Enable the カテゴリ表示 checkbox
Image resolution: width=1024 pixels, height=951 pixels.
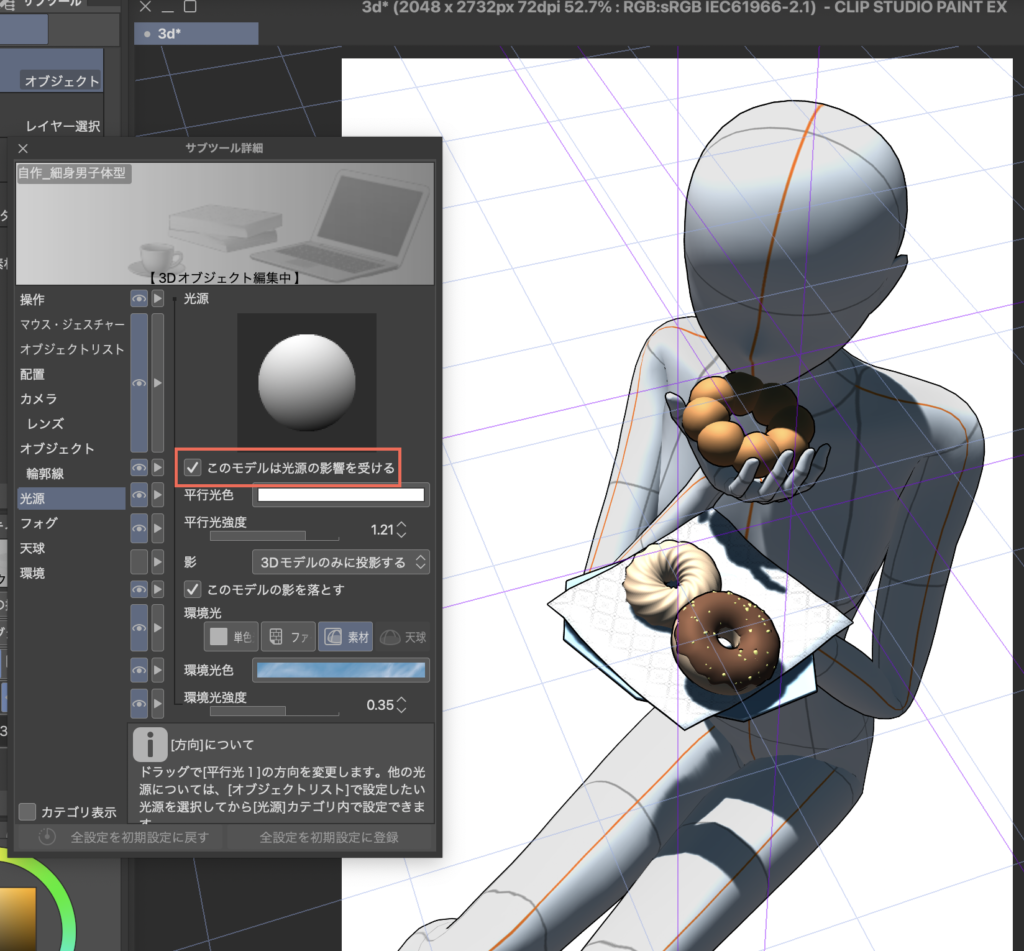click(x=28, y=811)
